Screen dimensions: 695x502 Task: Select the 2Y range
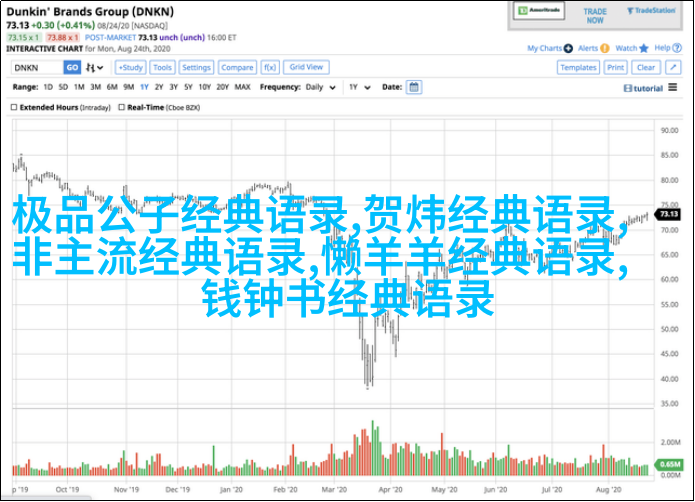159,87
